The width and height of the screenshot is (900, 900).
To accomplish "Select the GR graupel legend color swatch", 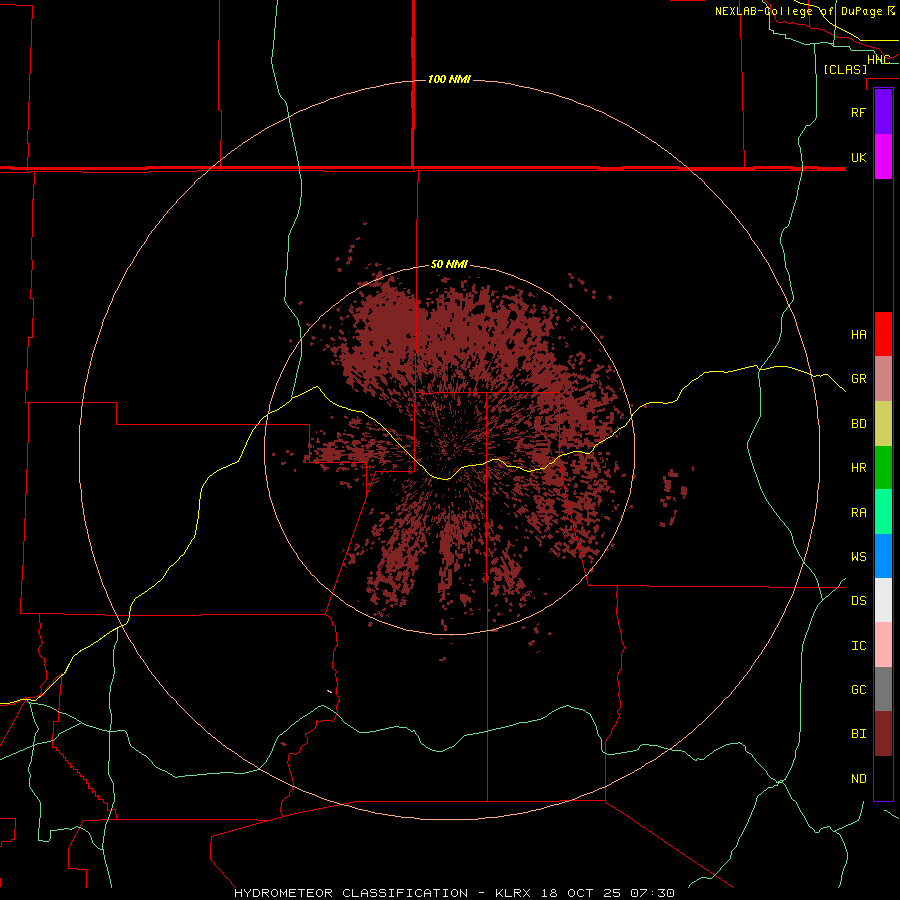I will click(x=883, y=379).
